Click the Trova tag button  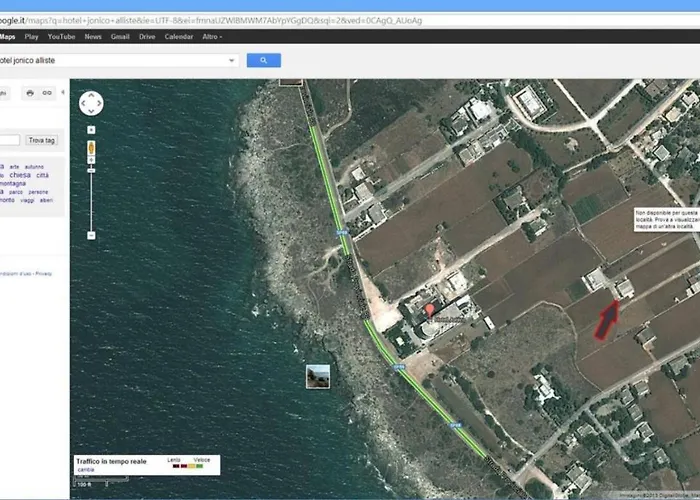pyautogui.click(x=42, y=141)
